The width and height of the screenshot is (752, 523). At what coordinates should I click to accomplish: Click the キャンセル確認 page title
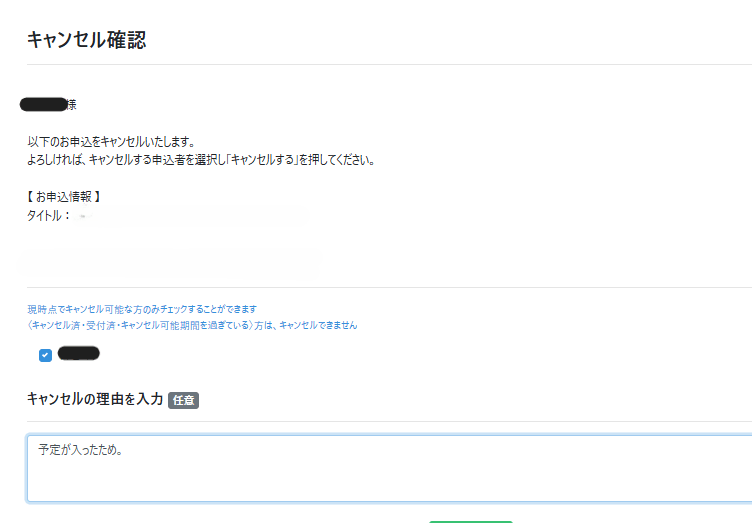click(86, 40)
